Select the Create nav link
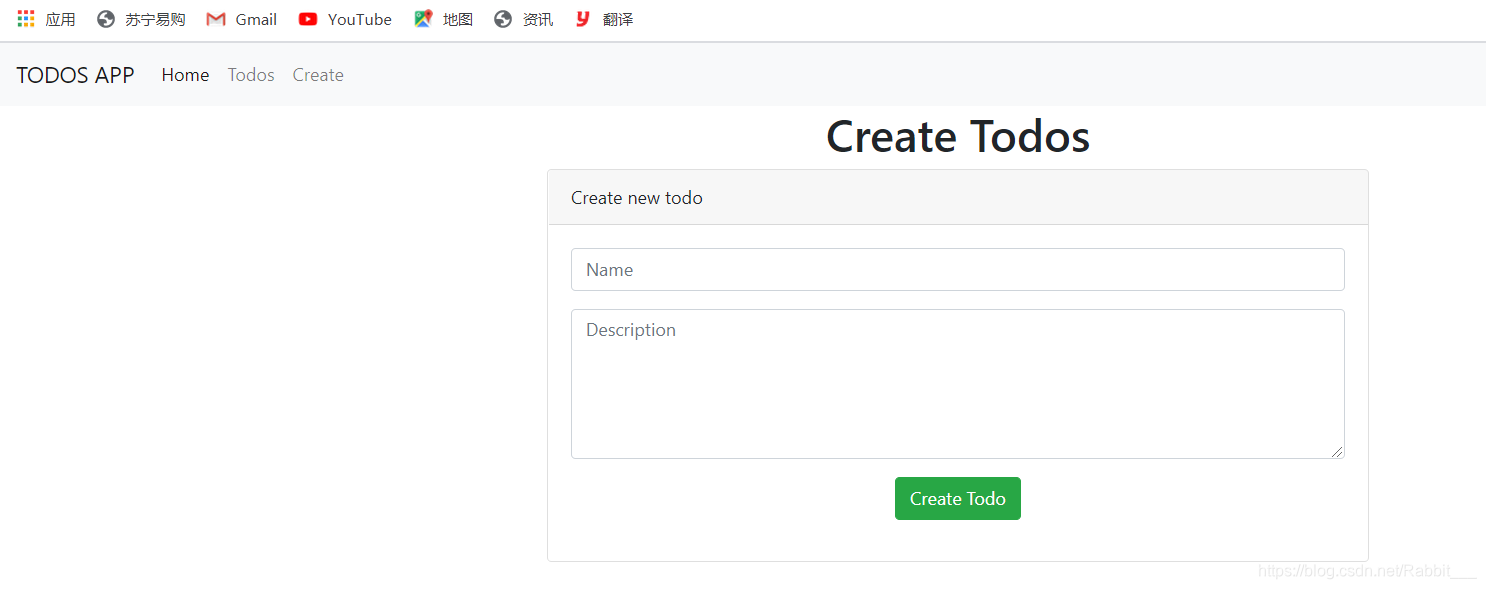The image size is (1486, 589). coord(318,75)
